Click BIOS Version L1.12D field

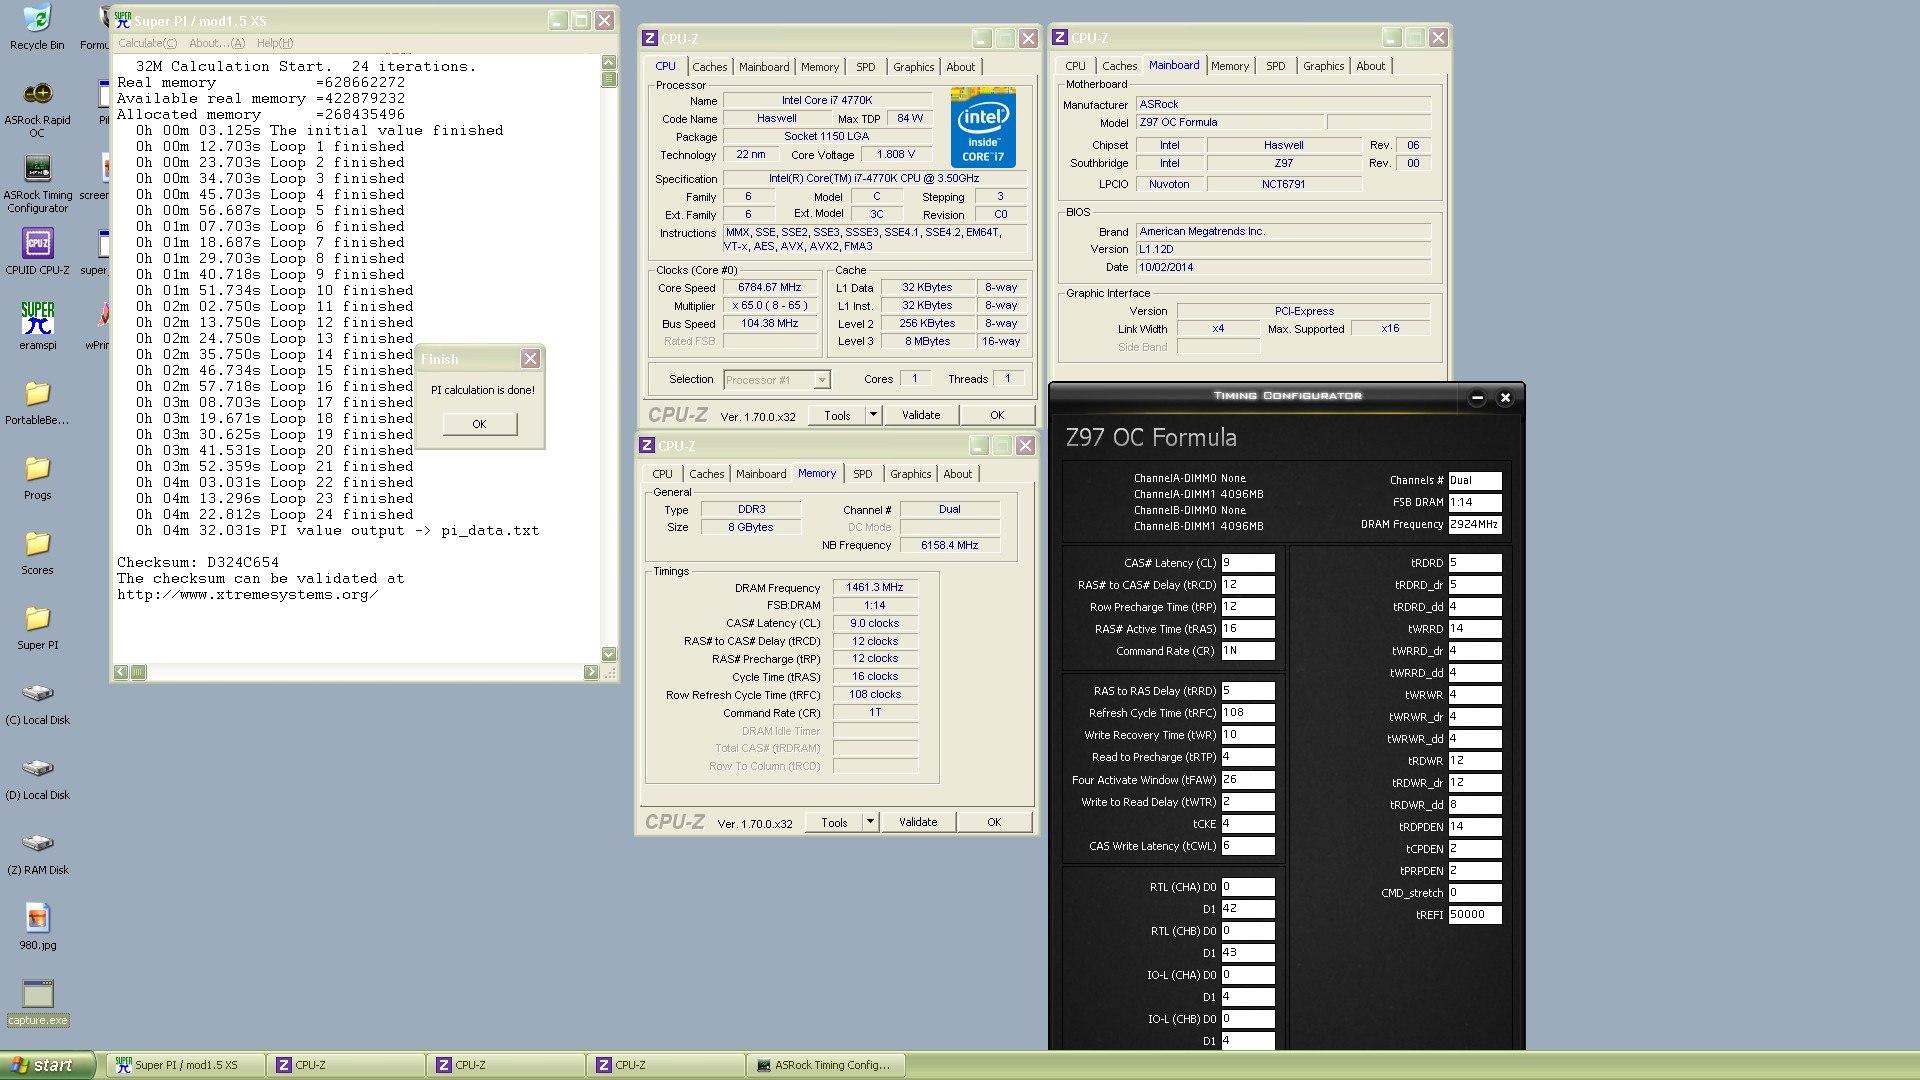[x=1283, y=249]
